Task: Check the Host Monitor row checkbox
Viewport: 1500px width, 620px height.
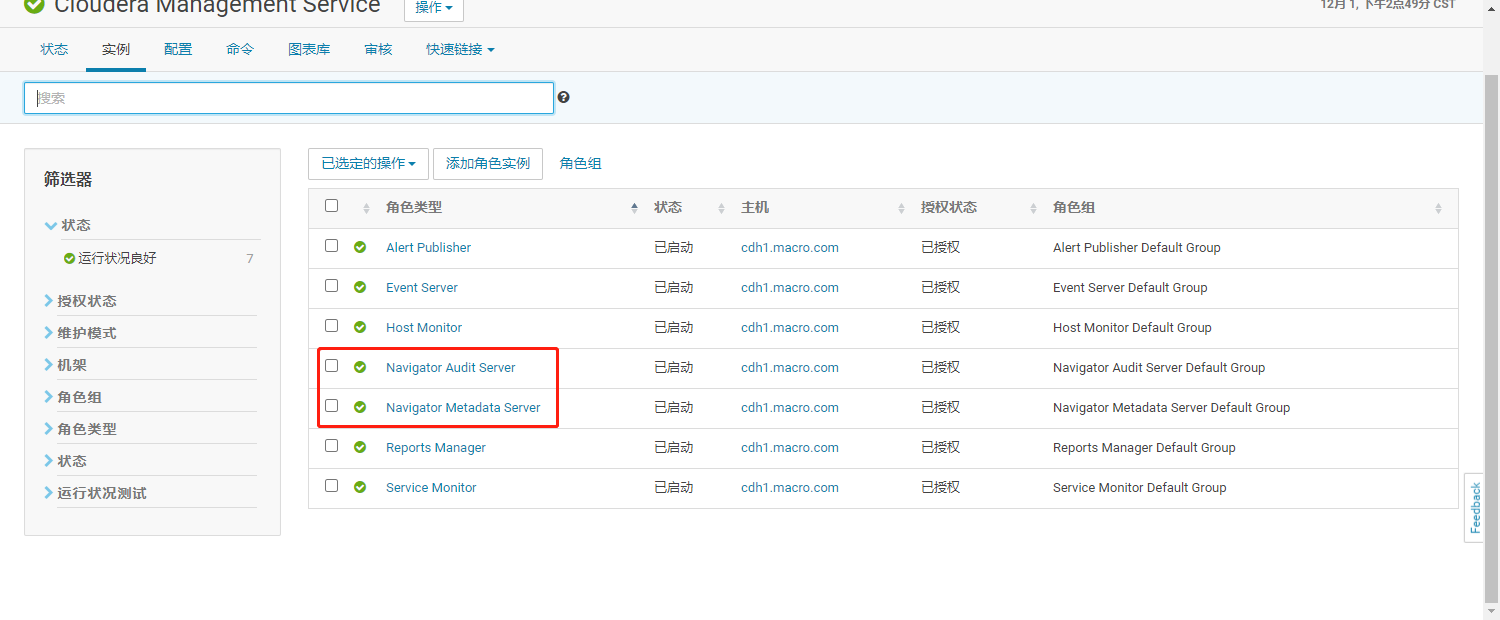Action: [x=332, y=326]
